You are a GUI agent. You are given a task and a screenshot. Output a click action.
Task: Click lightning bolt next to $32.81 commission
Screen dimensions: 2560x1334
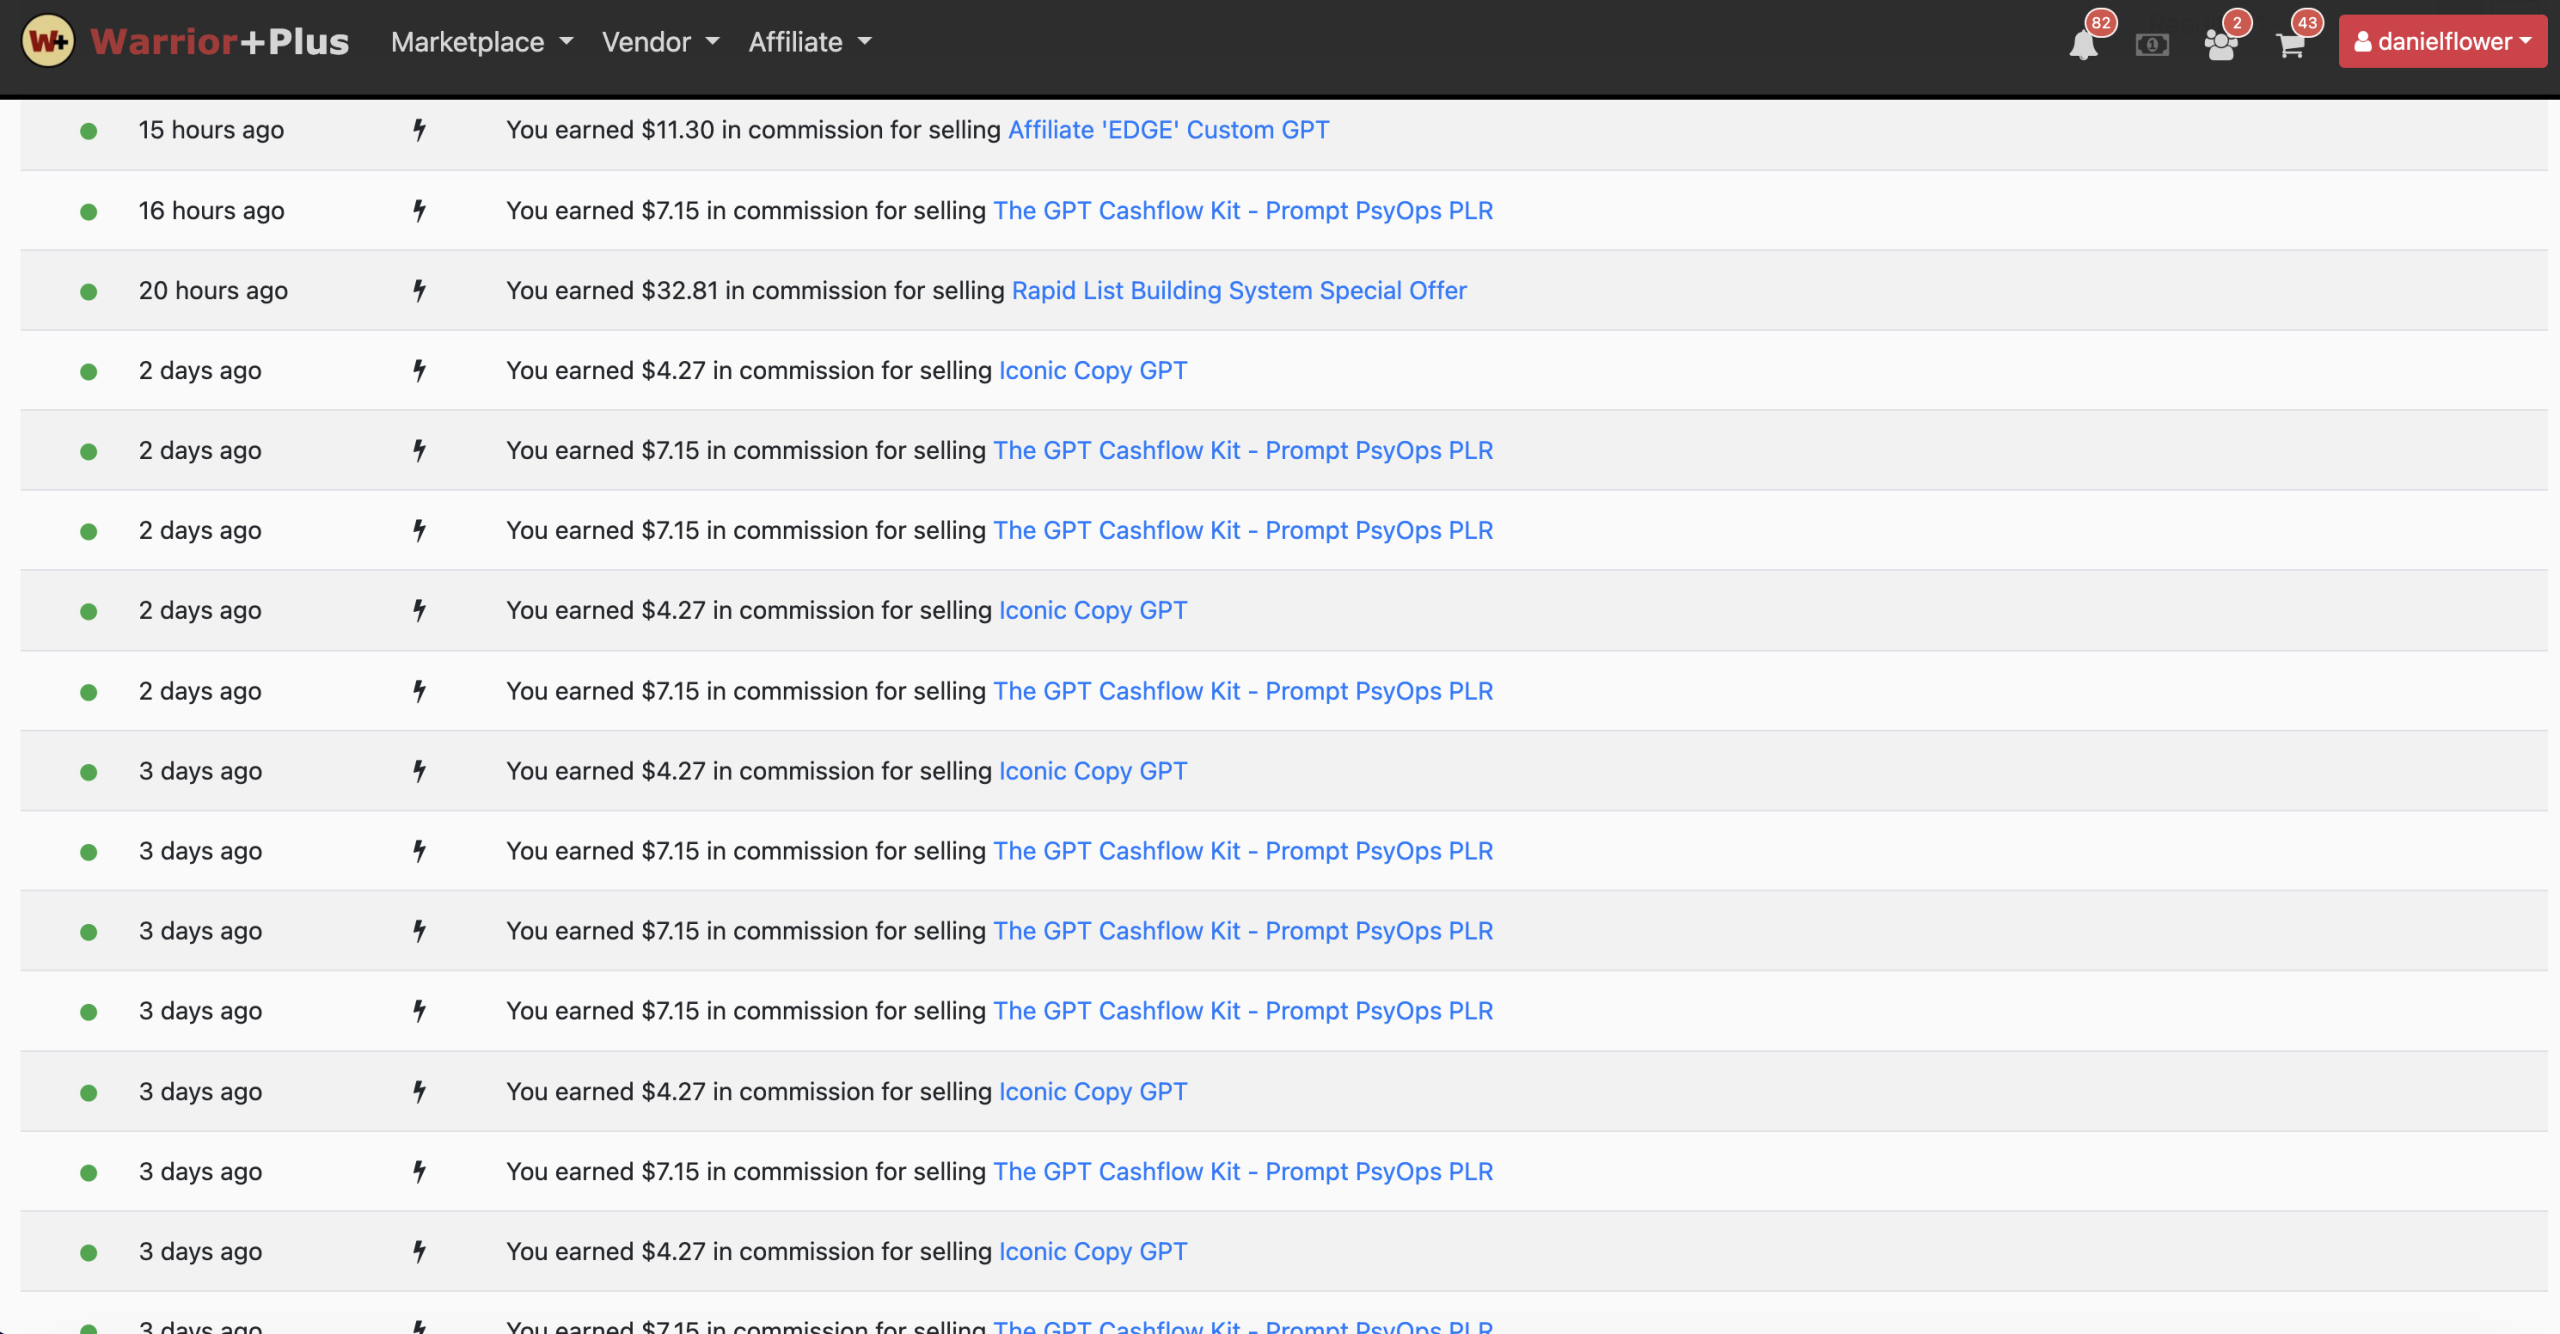tap(419, 291)
